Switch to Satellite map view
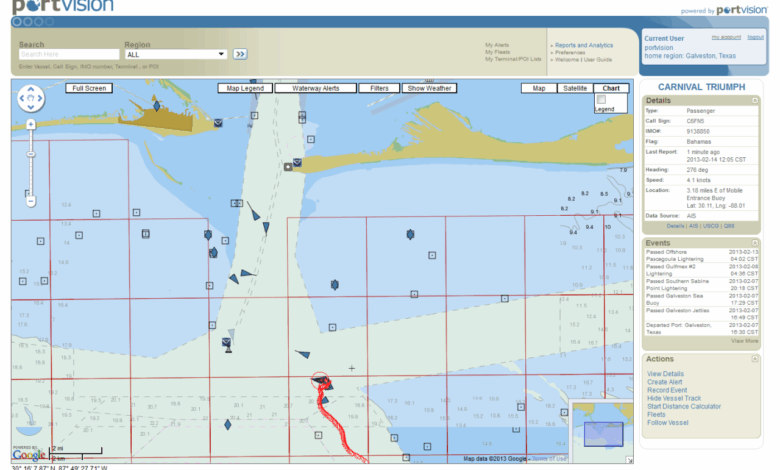Screen dimensions: 780x470 [575, 88]
